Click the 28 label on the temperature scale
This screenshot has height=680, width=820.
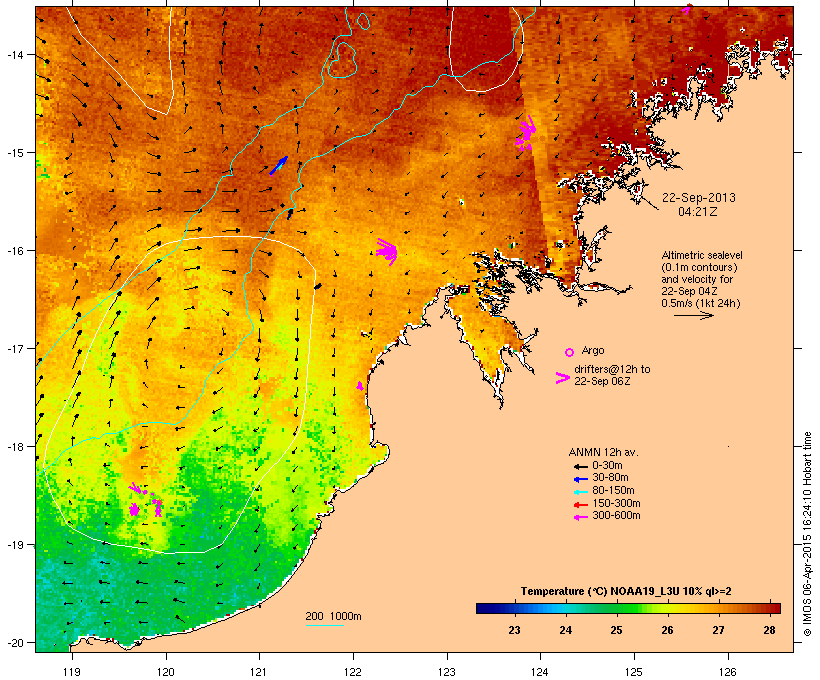click(x=769, y=630)
